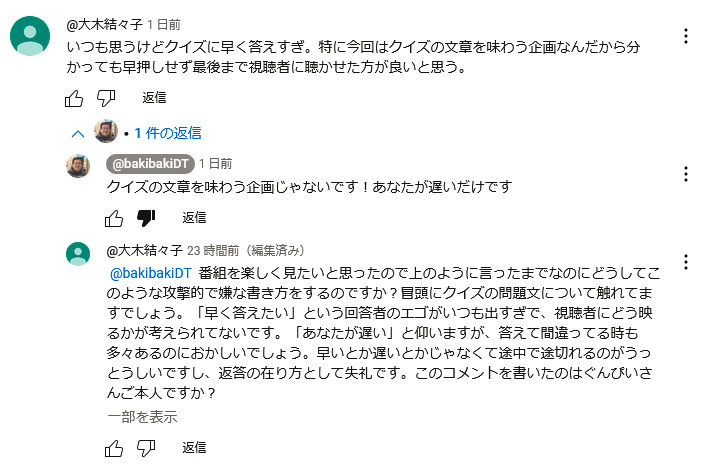The image size is (720, 475).
Task: Dislike the top comment by 大木結々子
Action: pyautogui.click(x=106, y=98)
